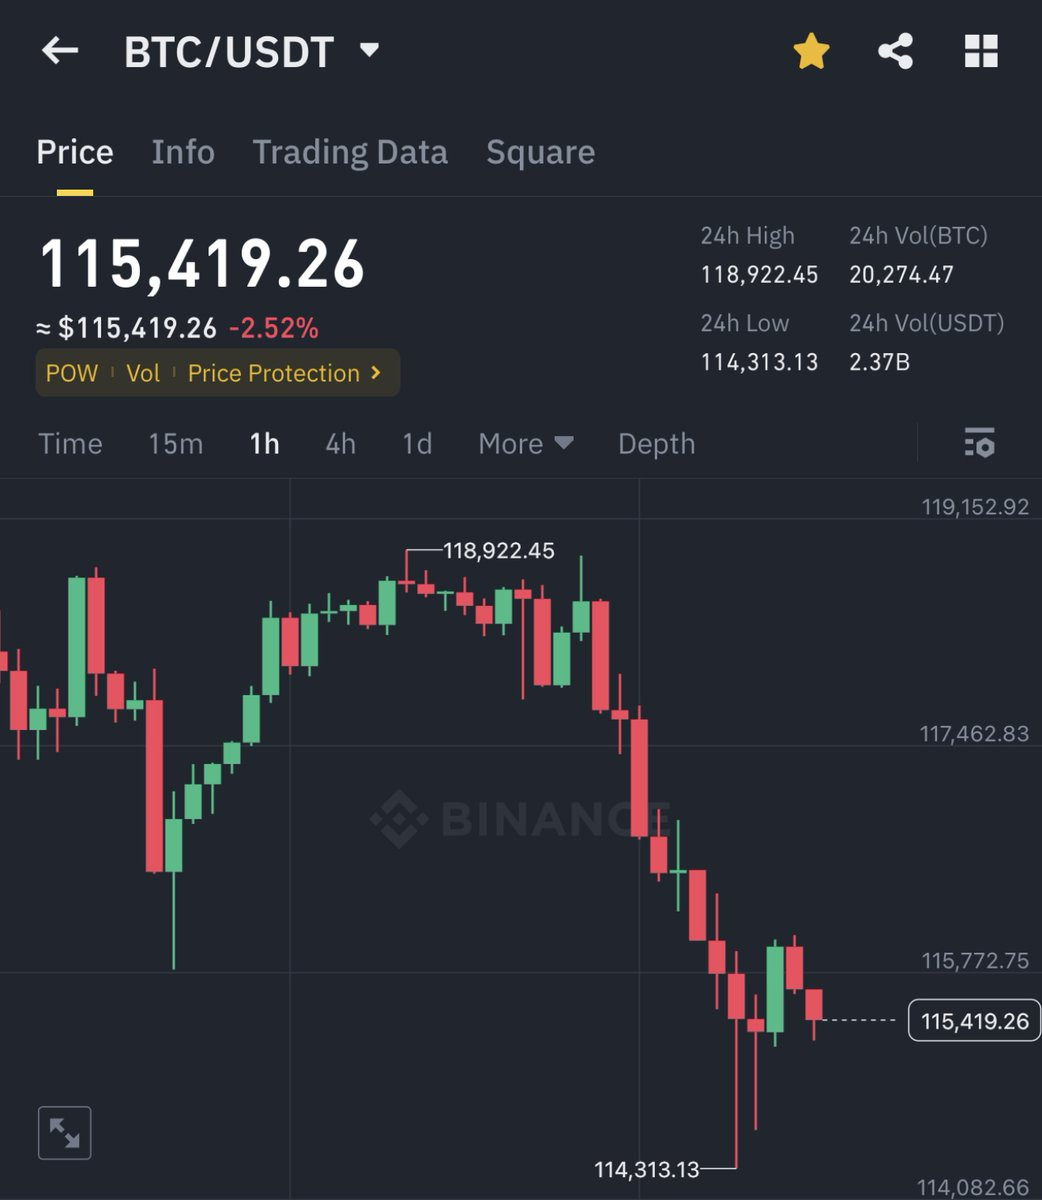The image size is (1042, 1200).
Task: Open the Depth chart view
Action: [656, 443]
